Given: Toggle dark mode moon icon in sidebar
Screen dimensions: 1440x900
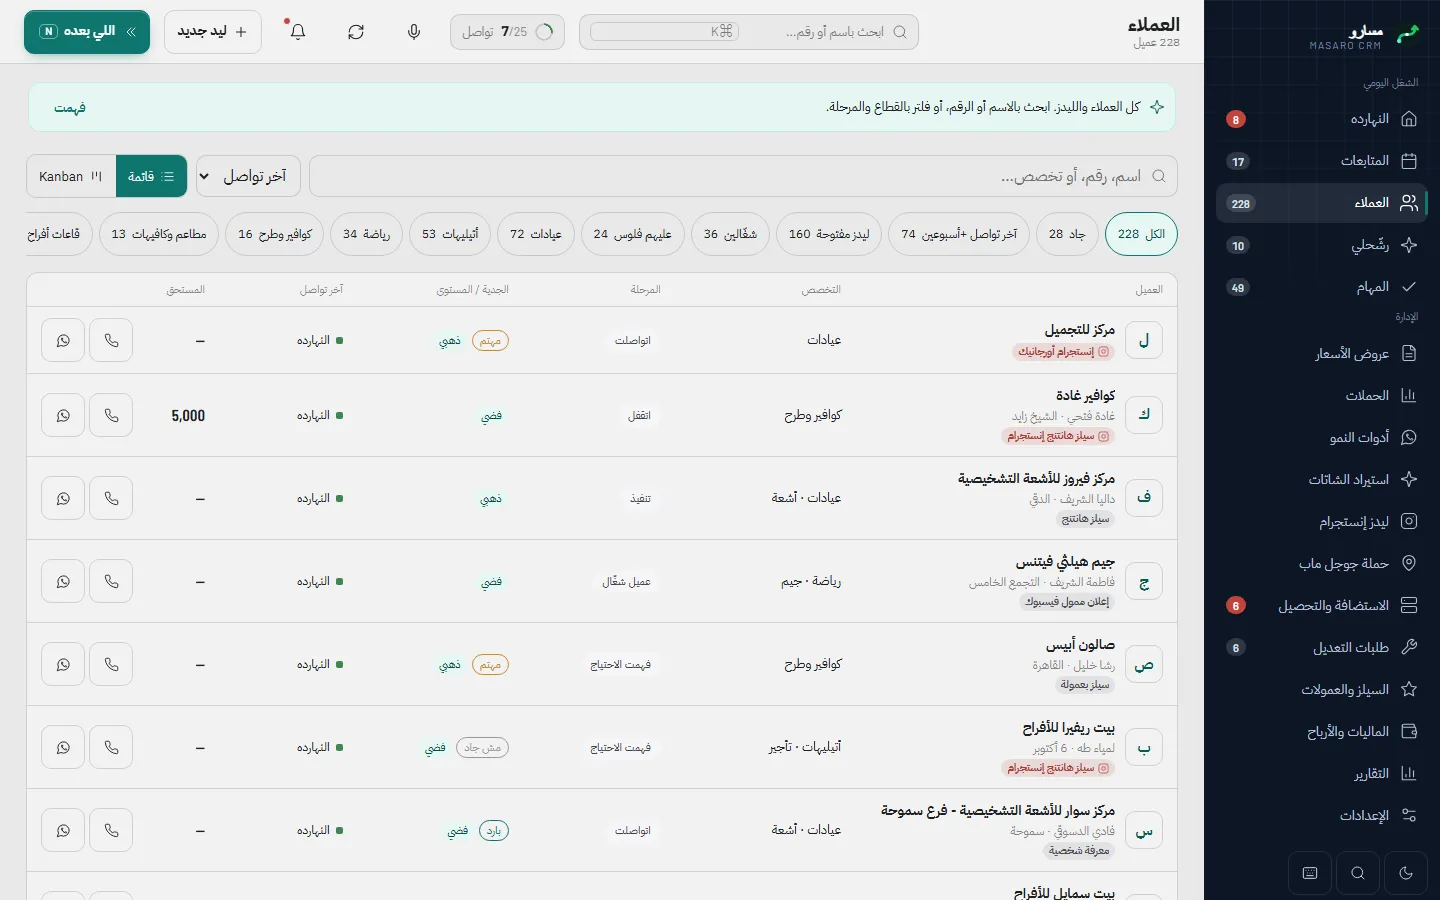Looking at the screenshot, I should [x=1406, y=873].
